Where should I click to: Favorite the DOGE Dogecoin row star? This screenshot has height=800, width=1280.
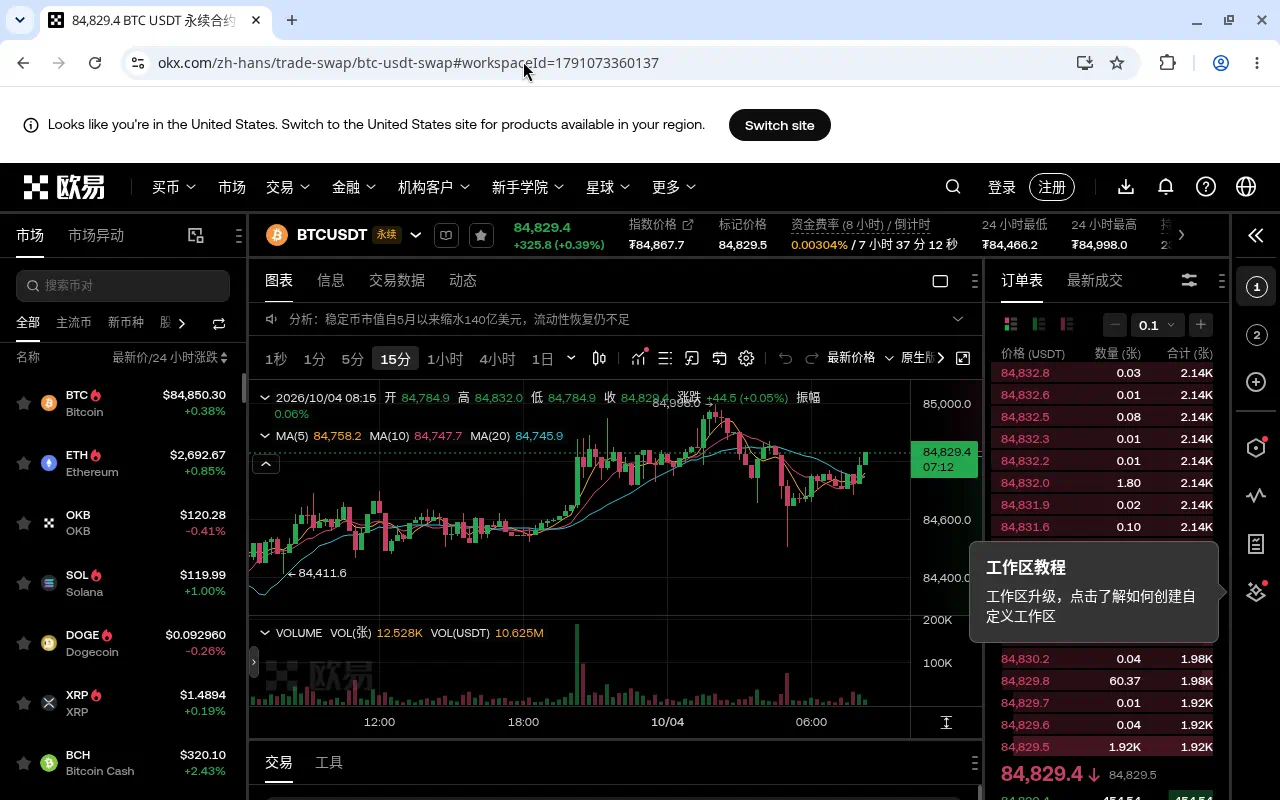pos(24,643)
